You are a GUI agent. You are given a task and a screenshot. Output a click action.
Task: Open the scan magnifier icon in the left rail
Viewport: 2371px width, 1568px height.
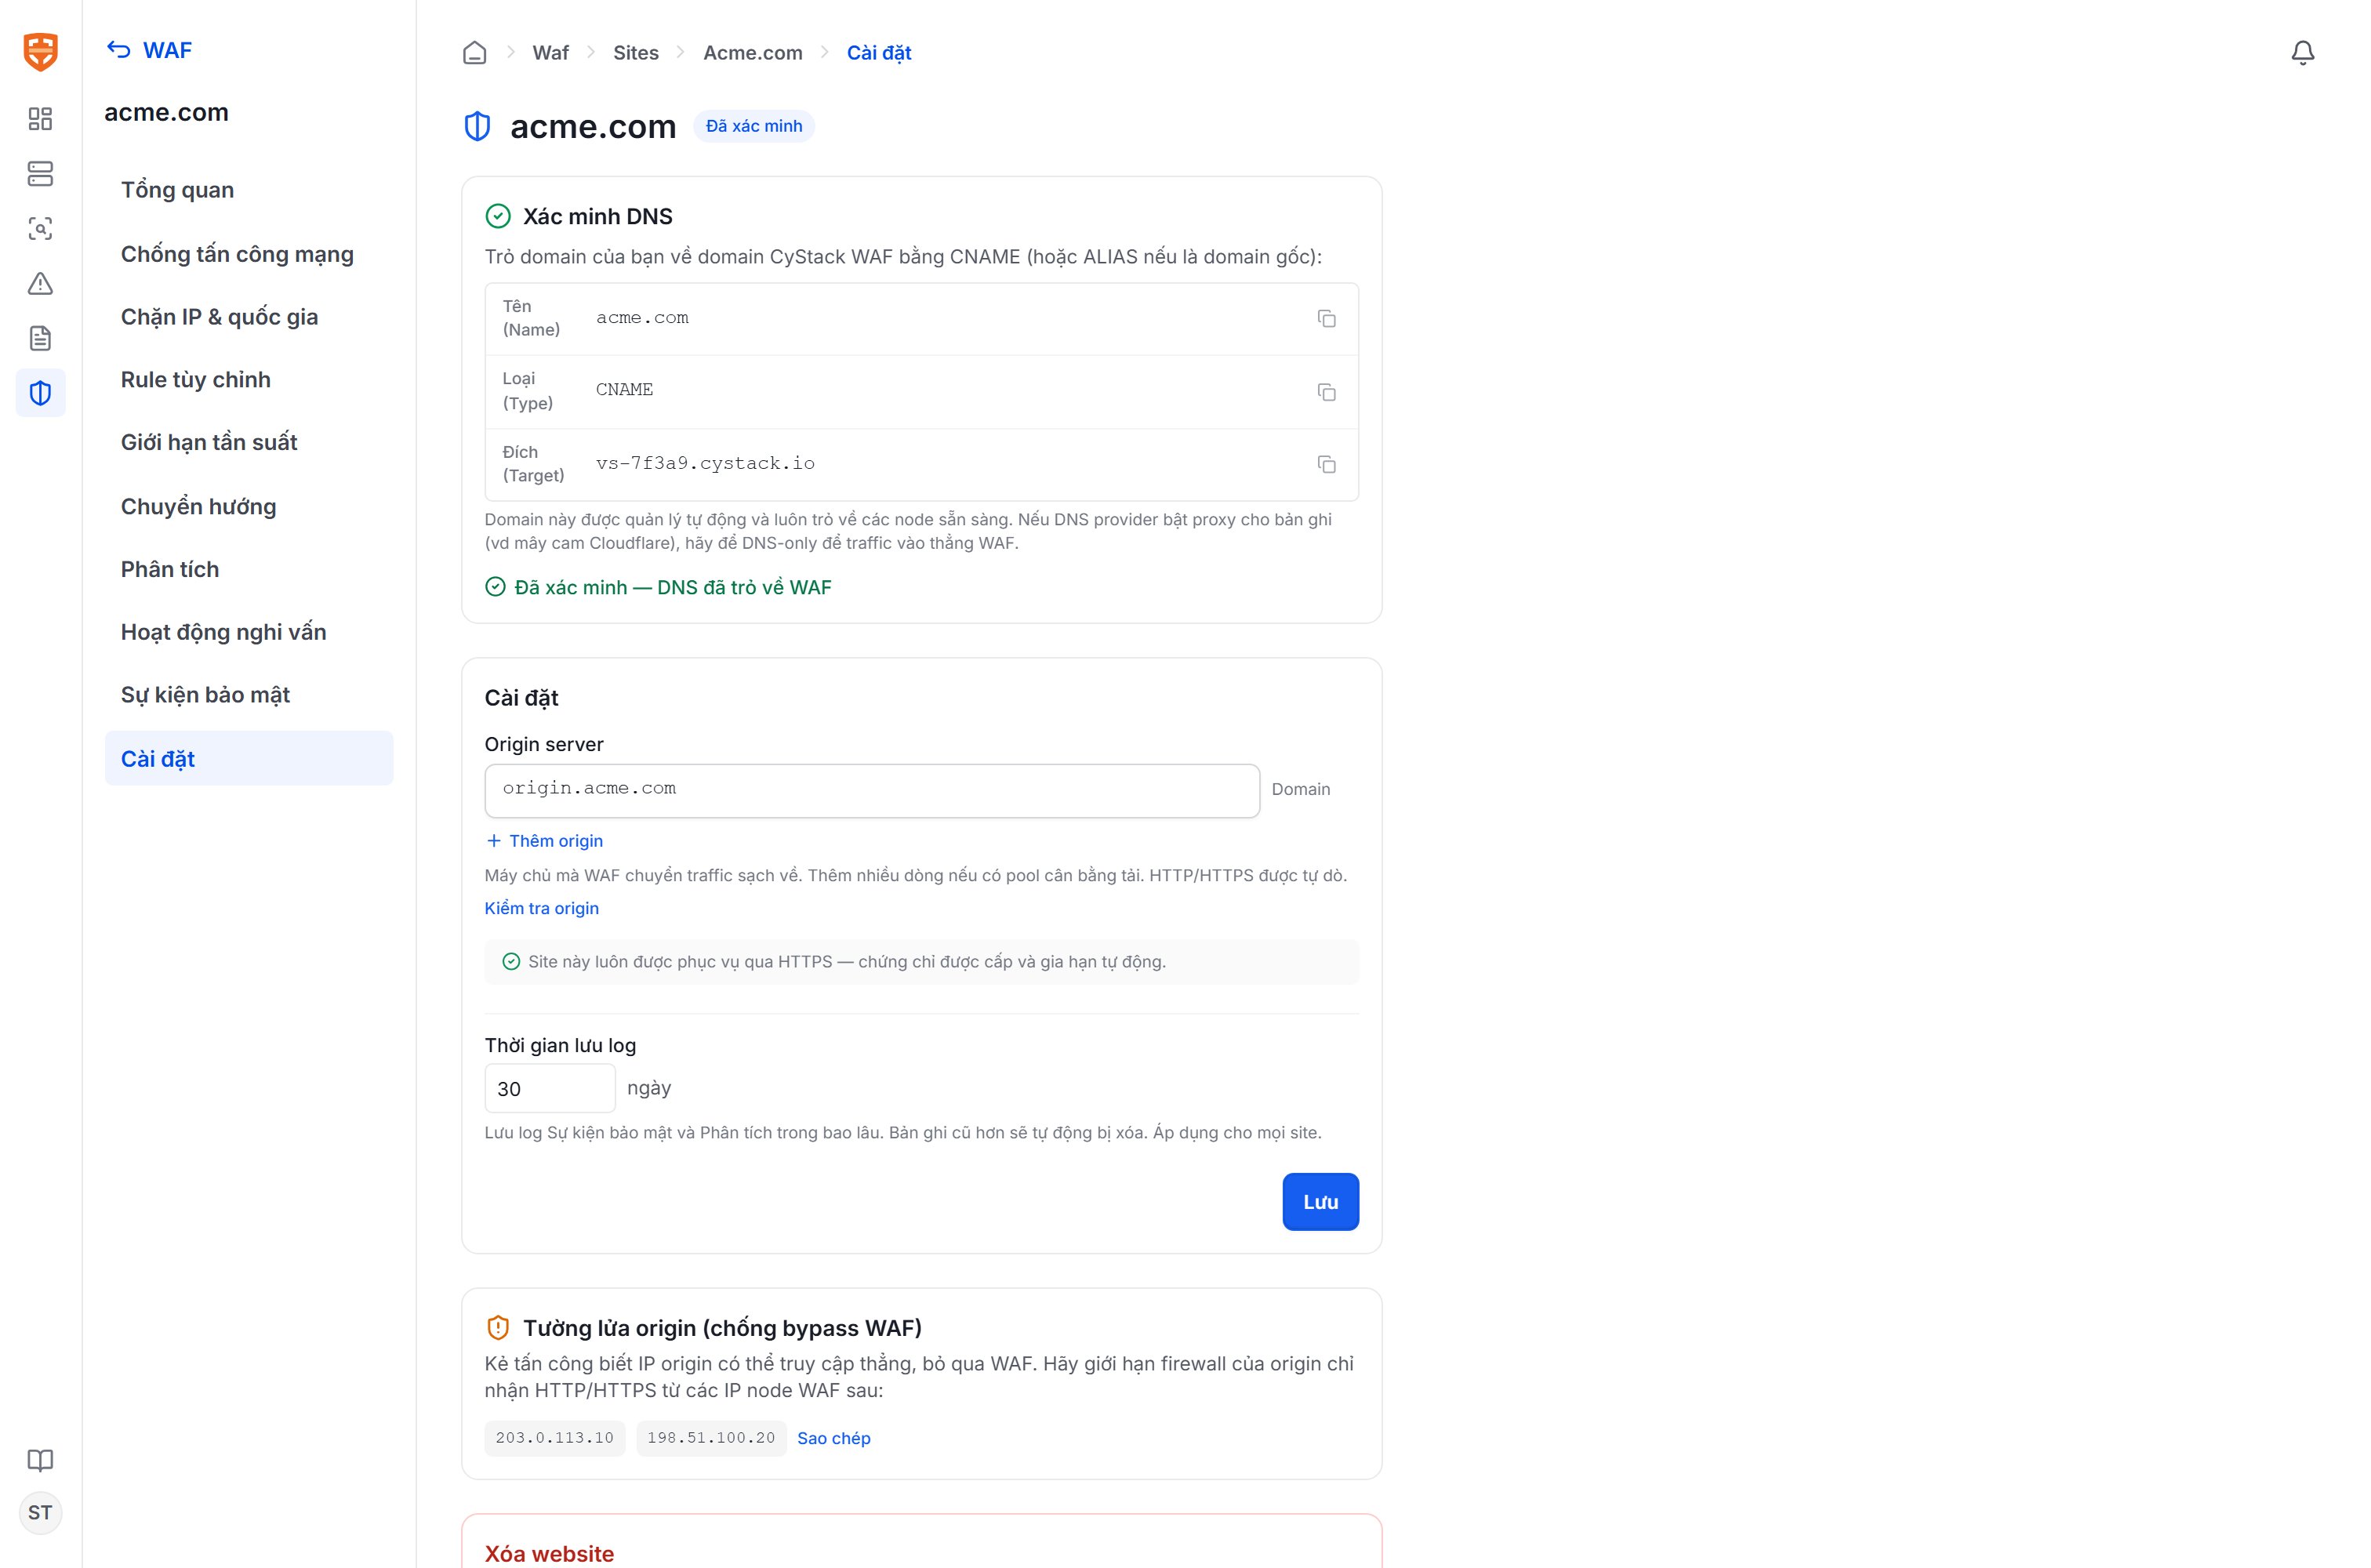[40, 229]
